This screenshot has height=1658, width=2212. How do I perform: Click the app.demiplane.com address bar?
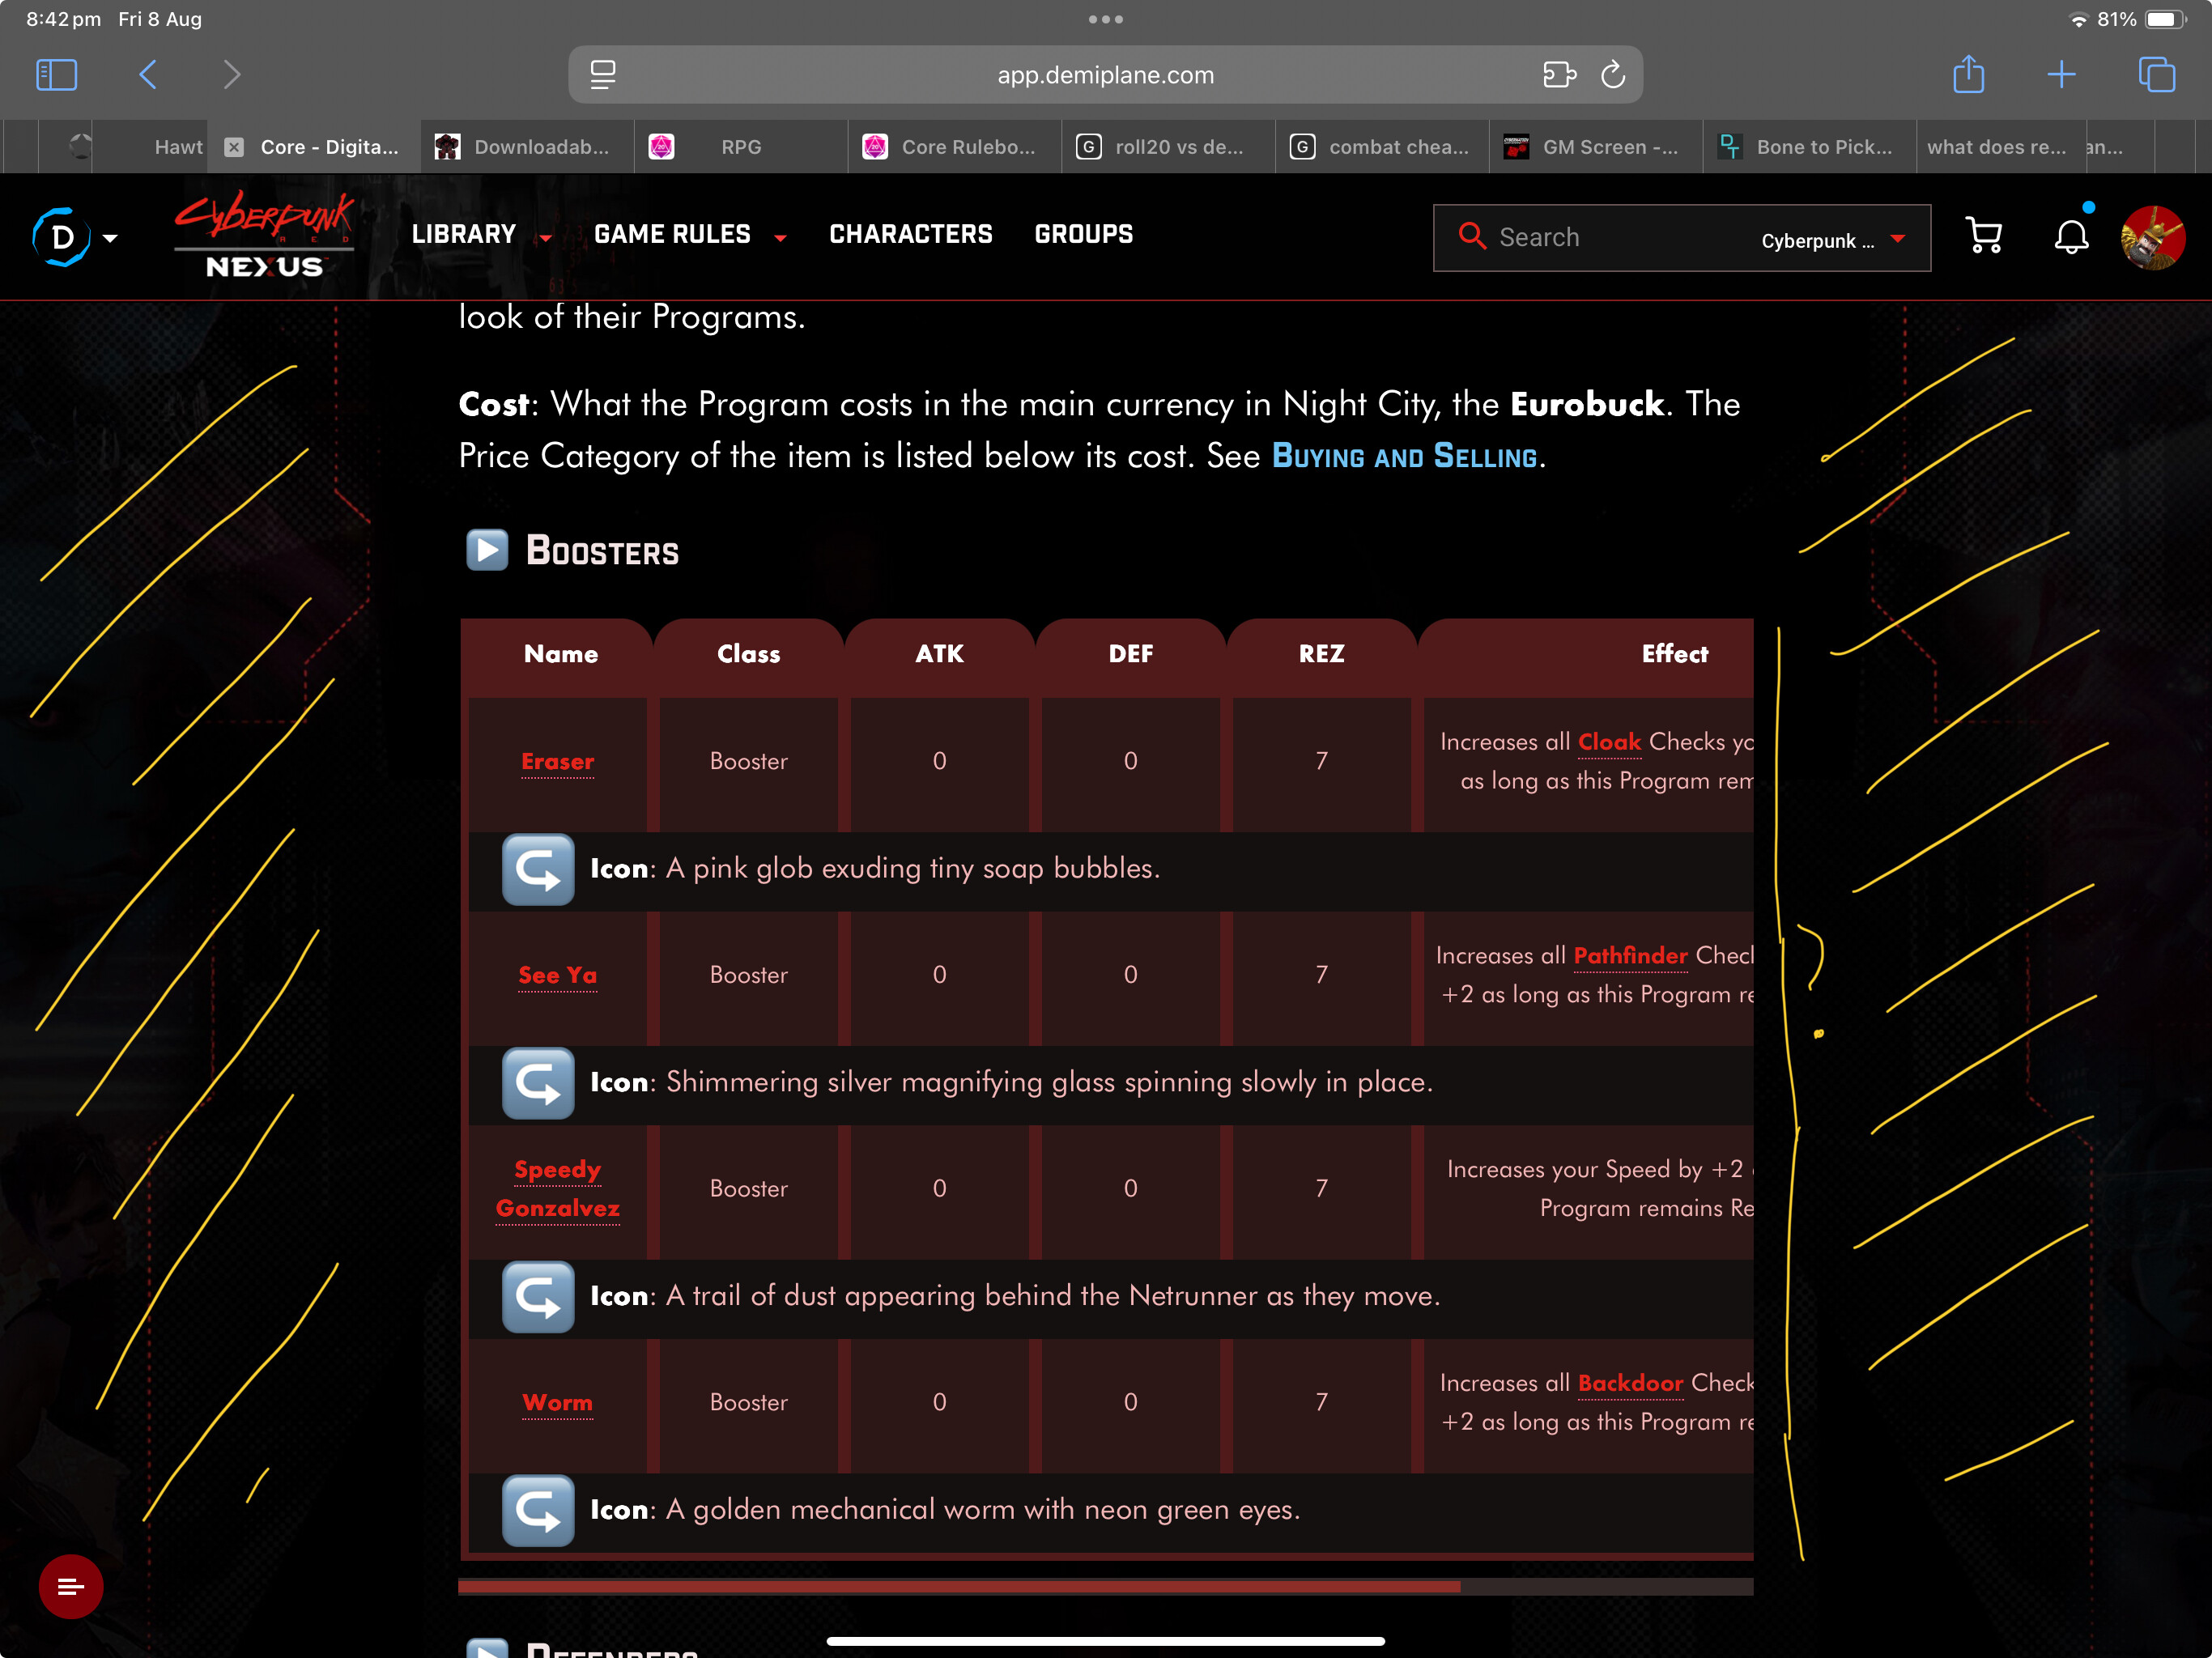[x=1105, y=75]
